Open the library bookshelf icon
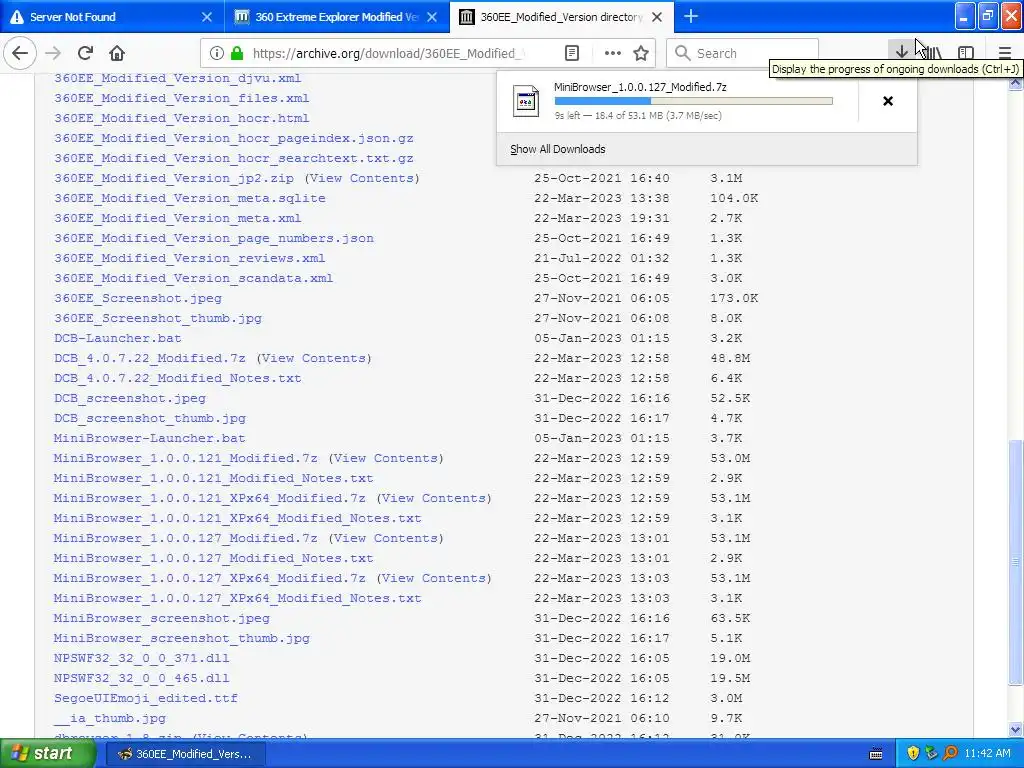 tap(934, 53)
